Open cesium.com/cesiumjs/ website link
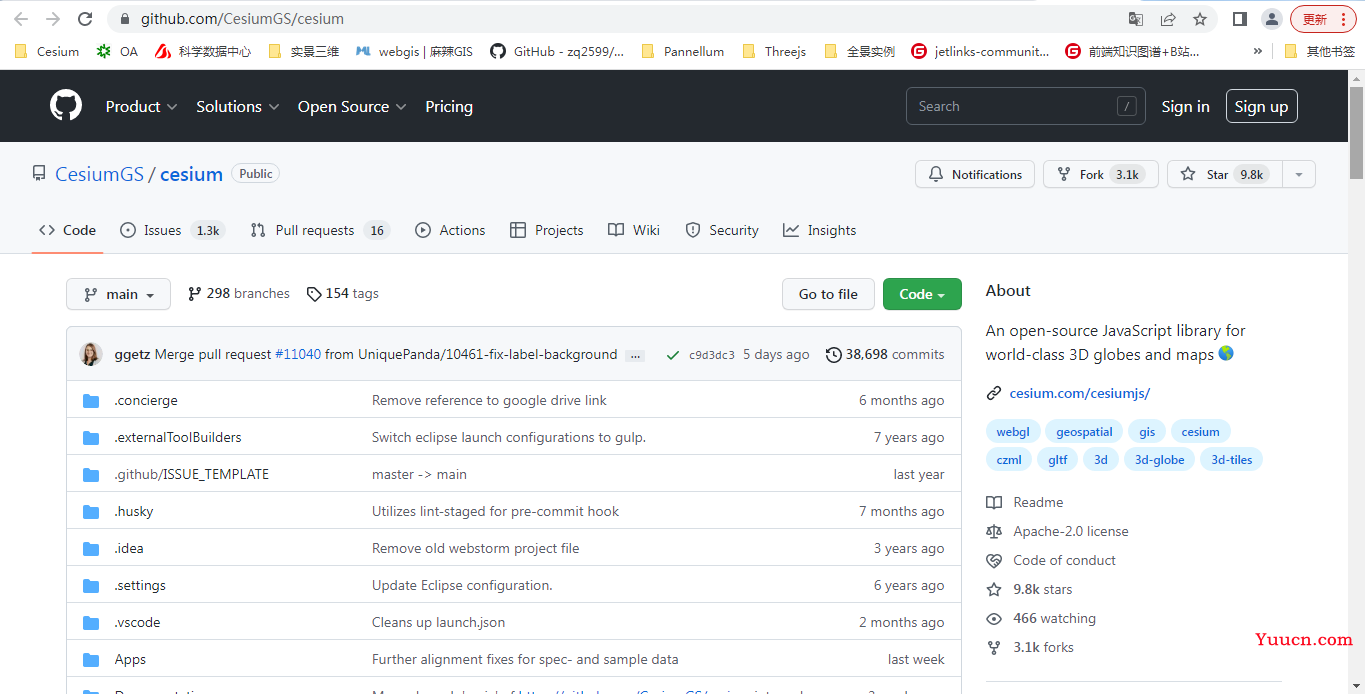This screenshot has width=1365, height=694. point(1080,393)
